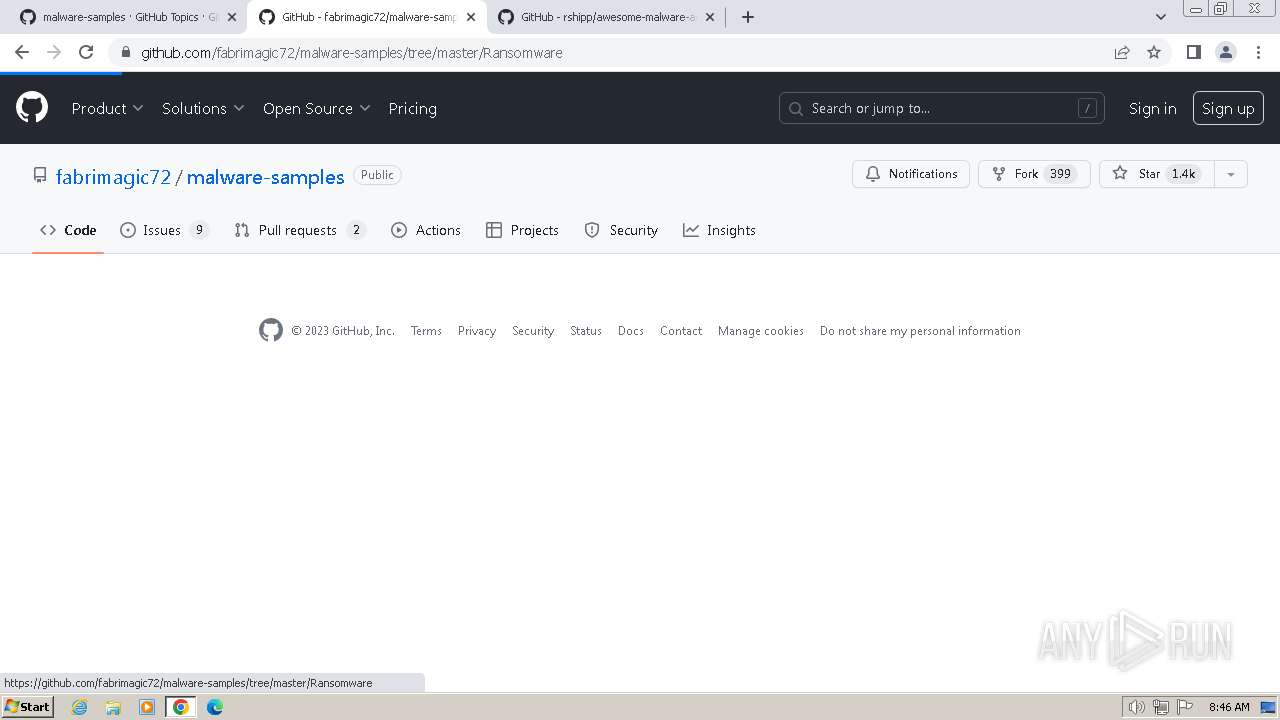Click the volume icon in system tray
This screenshot has width=1280, height=720.
point(1137,707)
